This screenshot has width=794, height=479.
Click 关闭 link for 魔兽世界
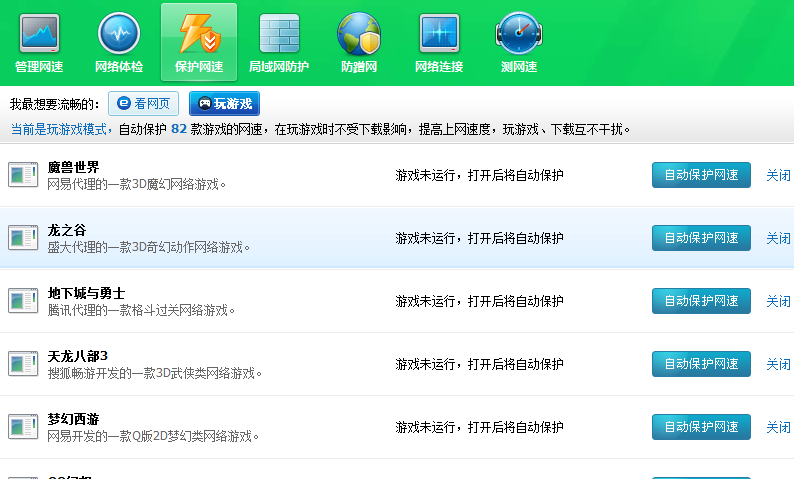778,175
